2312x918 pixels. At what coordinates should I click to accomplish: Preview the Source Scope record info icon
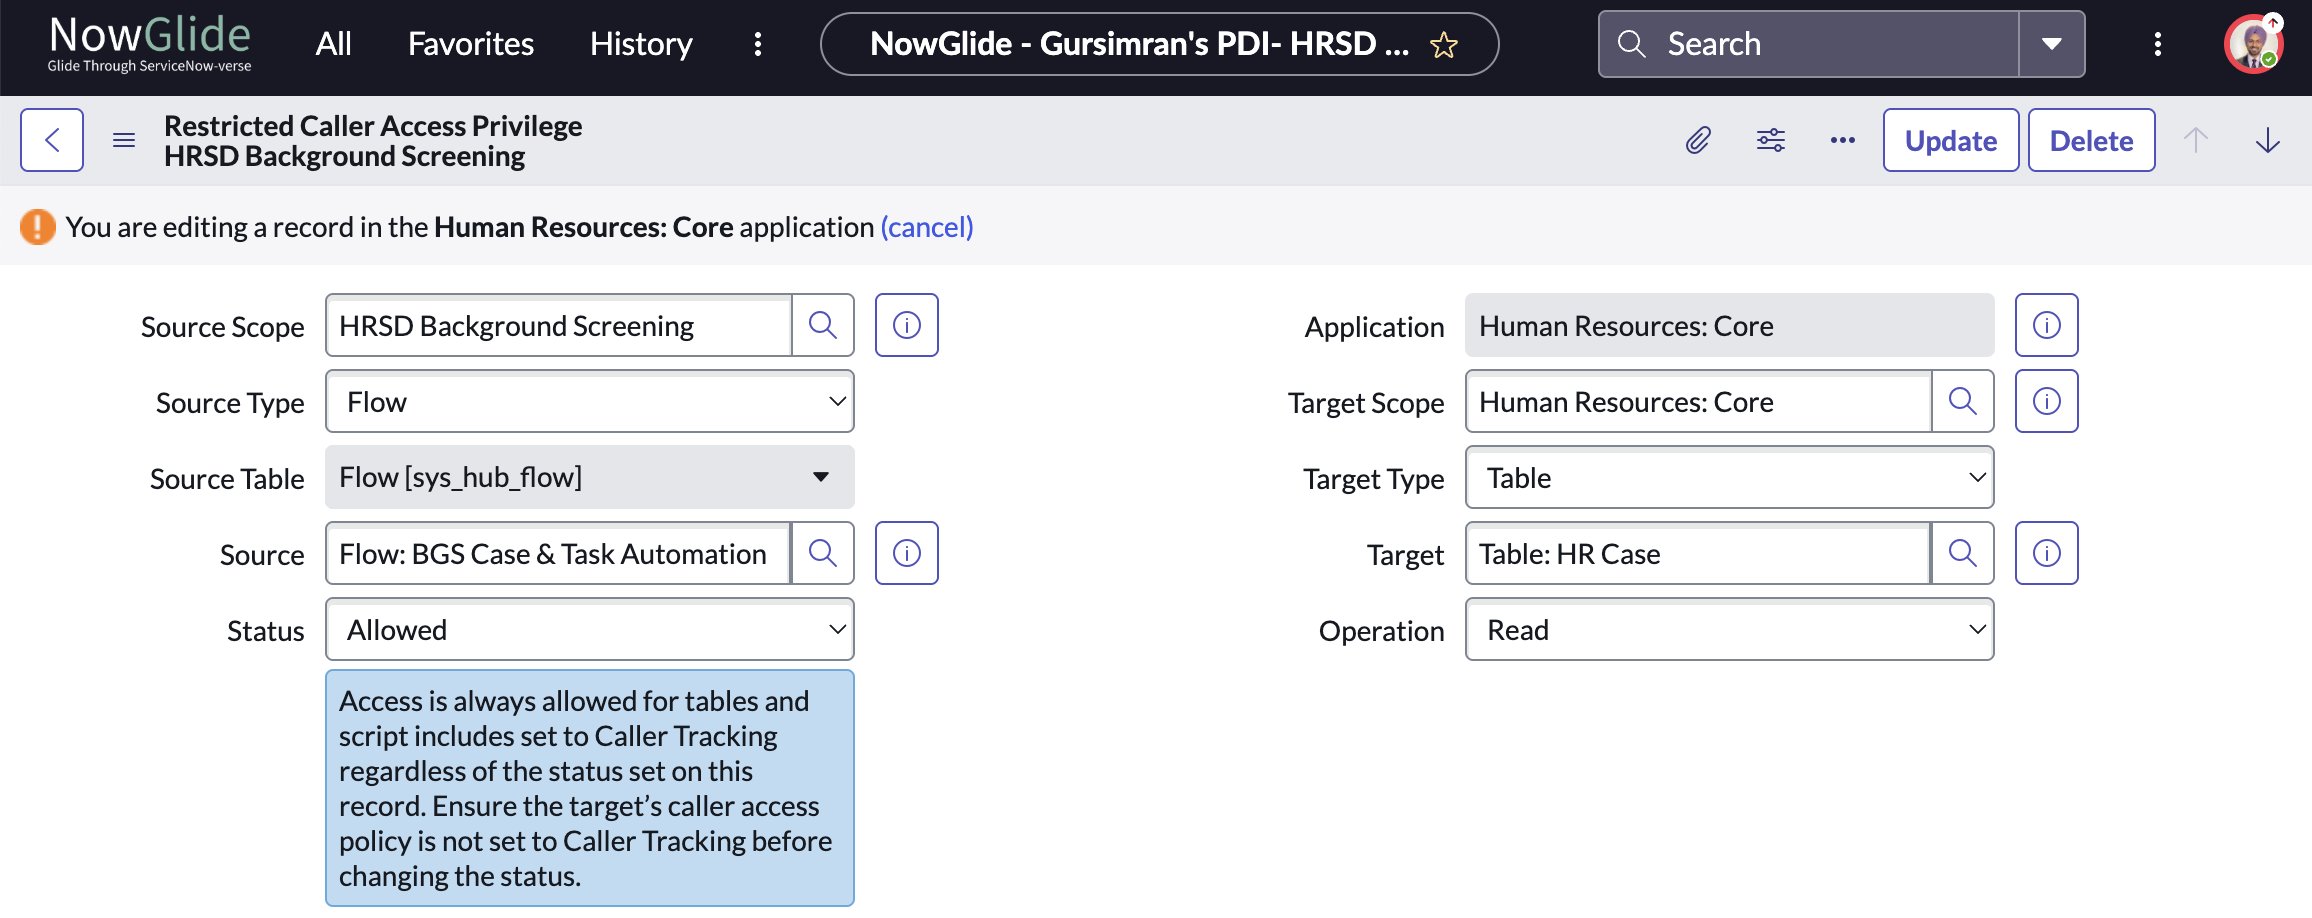(907, 325)
